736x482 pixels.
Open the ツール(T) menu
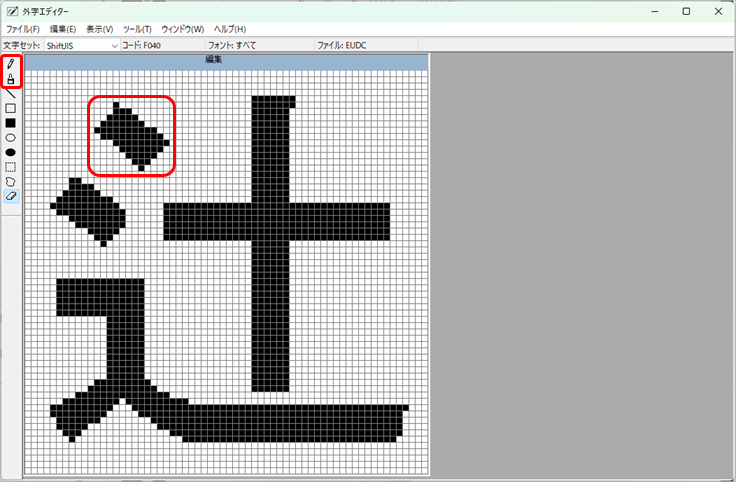137,29
